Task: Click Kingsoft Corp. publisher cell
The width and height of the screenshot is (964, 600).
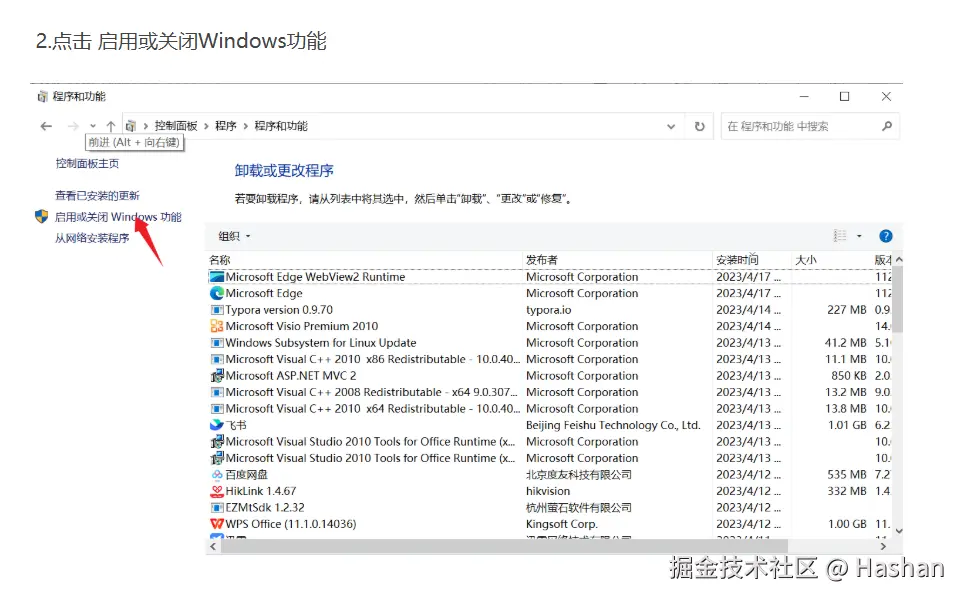Action: click(x=561, y=524)
